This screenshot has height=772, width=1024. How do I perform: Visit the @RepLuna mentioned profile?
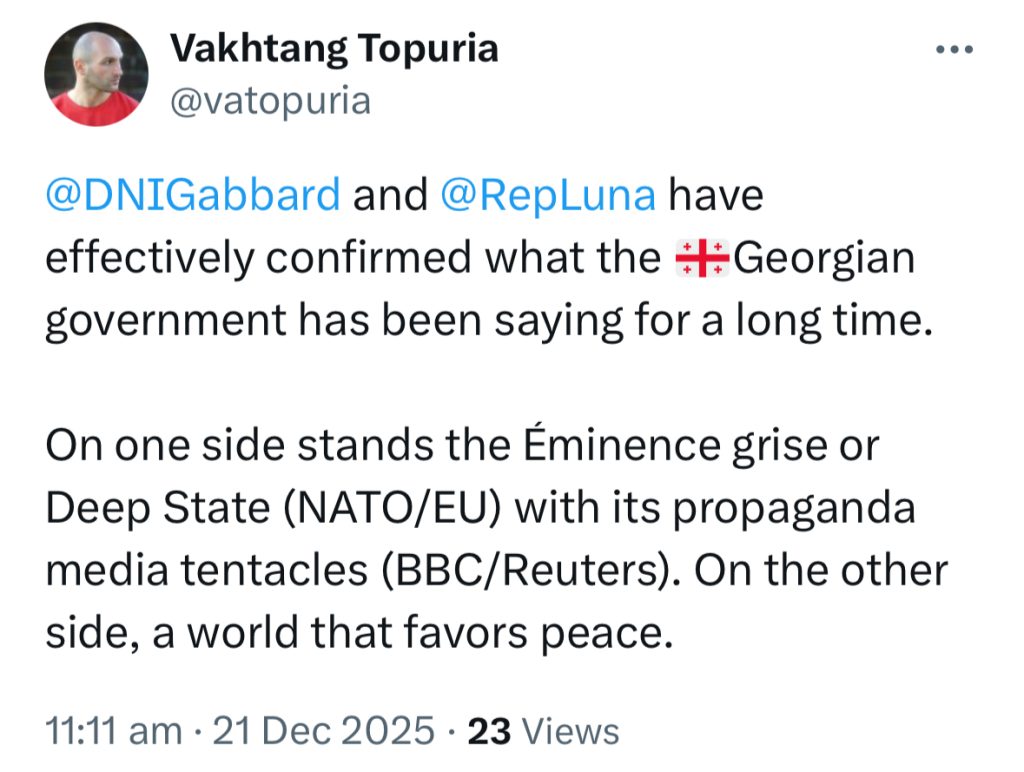coord(548,195)
